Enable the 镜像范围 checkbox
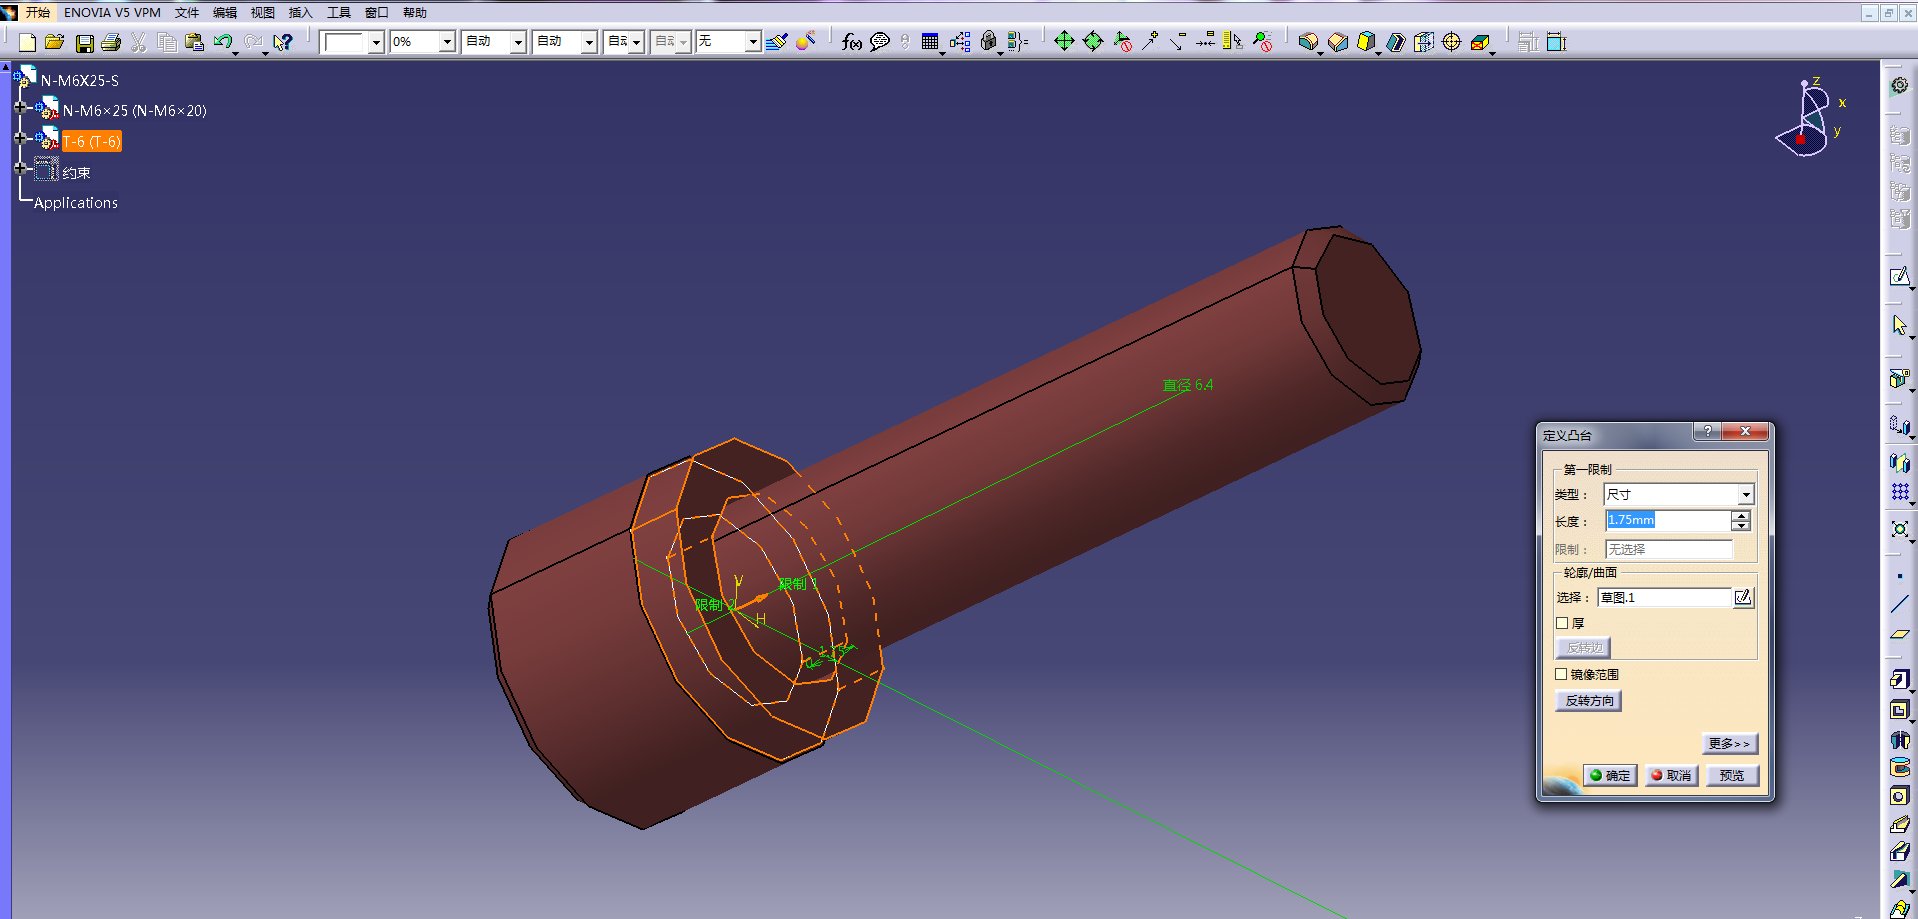Screen dimensions: 1918x919 tap(1561, 675)
